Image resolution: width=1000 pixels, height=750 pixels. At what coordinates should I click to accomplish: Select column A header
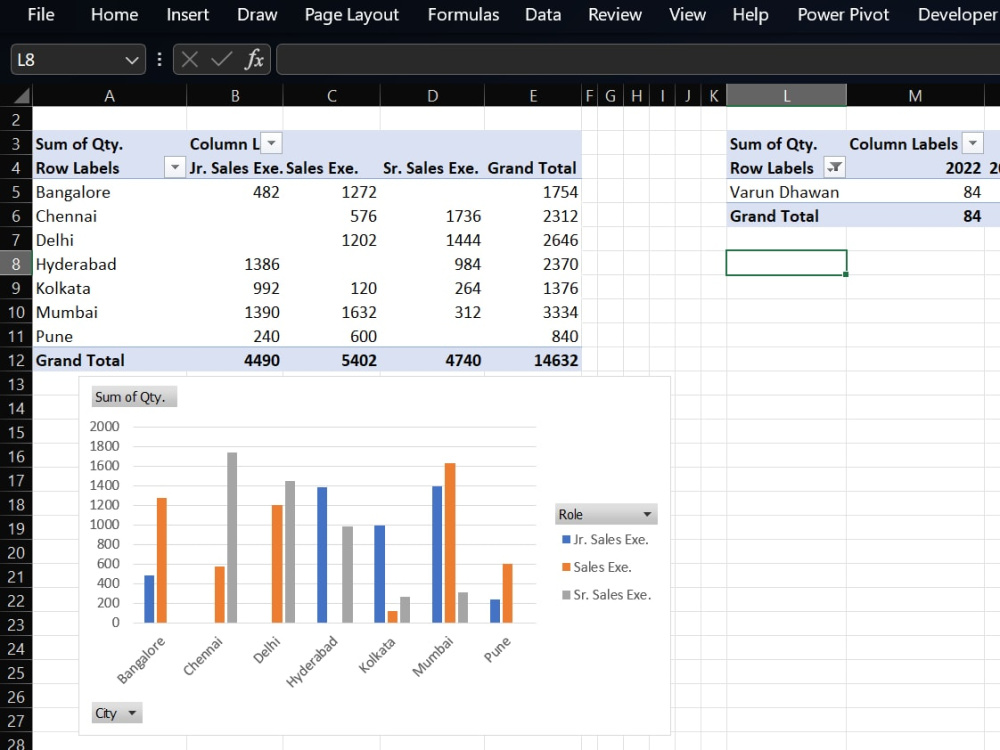pos(109,96)
